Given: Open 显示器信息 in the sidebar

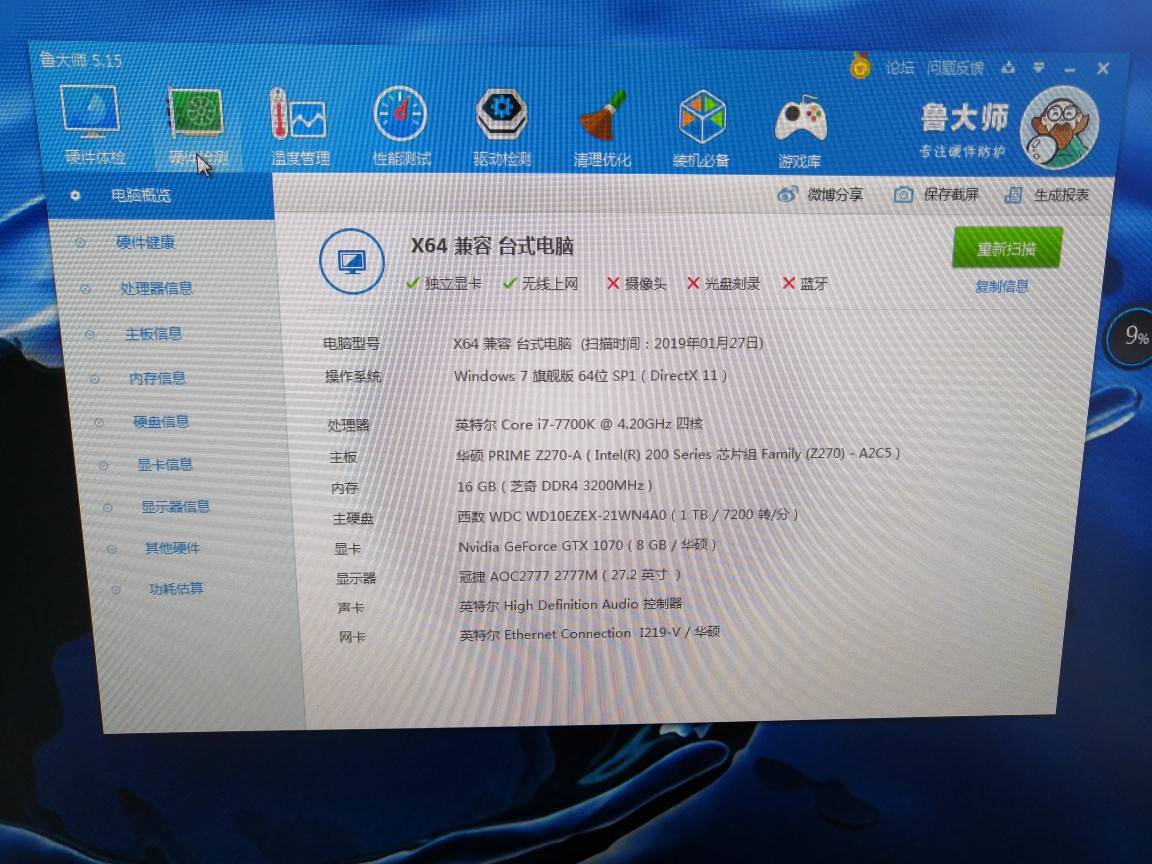Looking at the screenshot, I should pyautogui.click(x=176, y=506).
